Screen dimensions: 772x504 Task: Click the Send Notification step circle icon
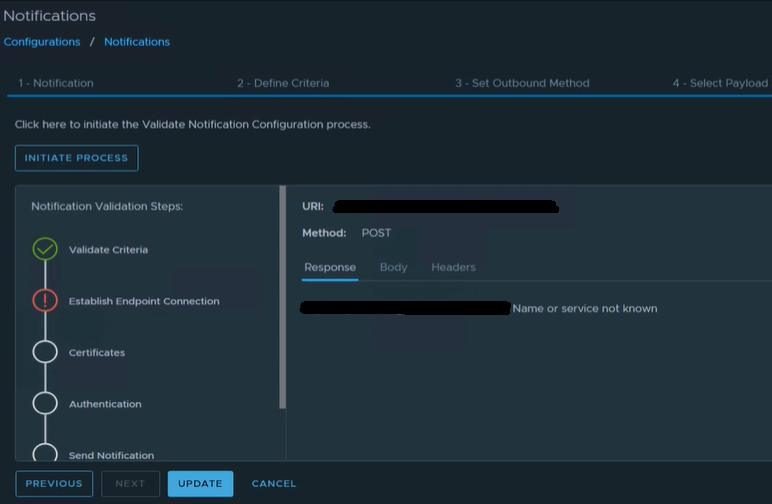(45, 452)
